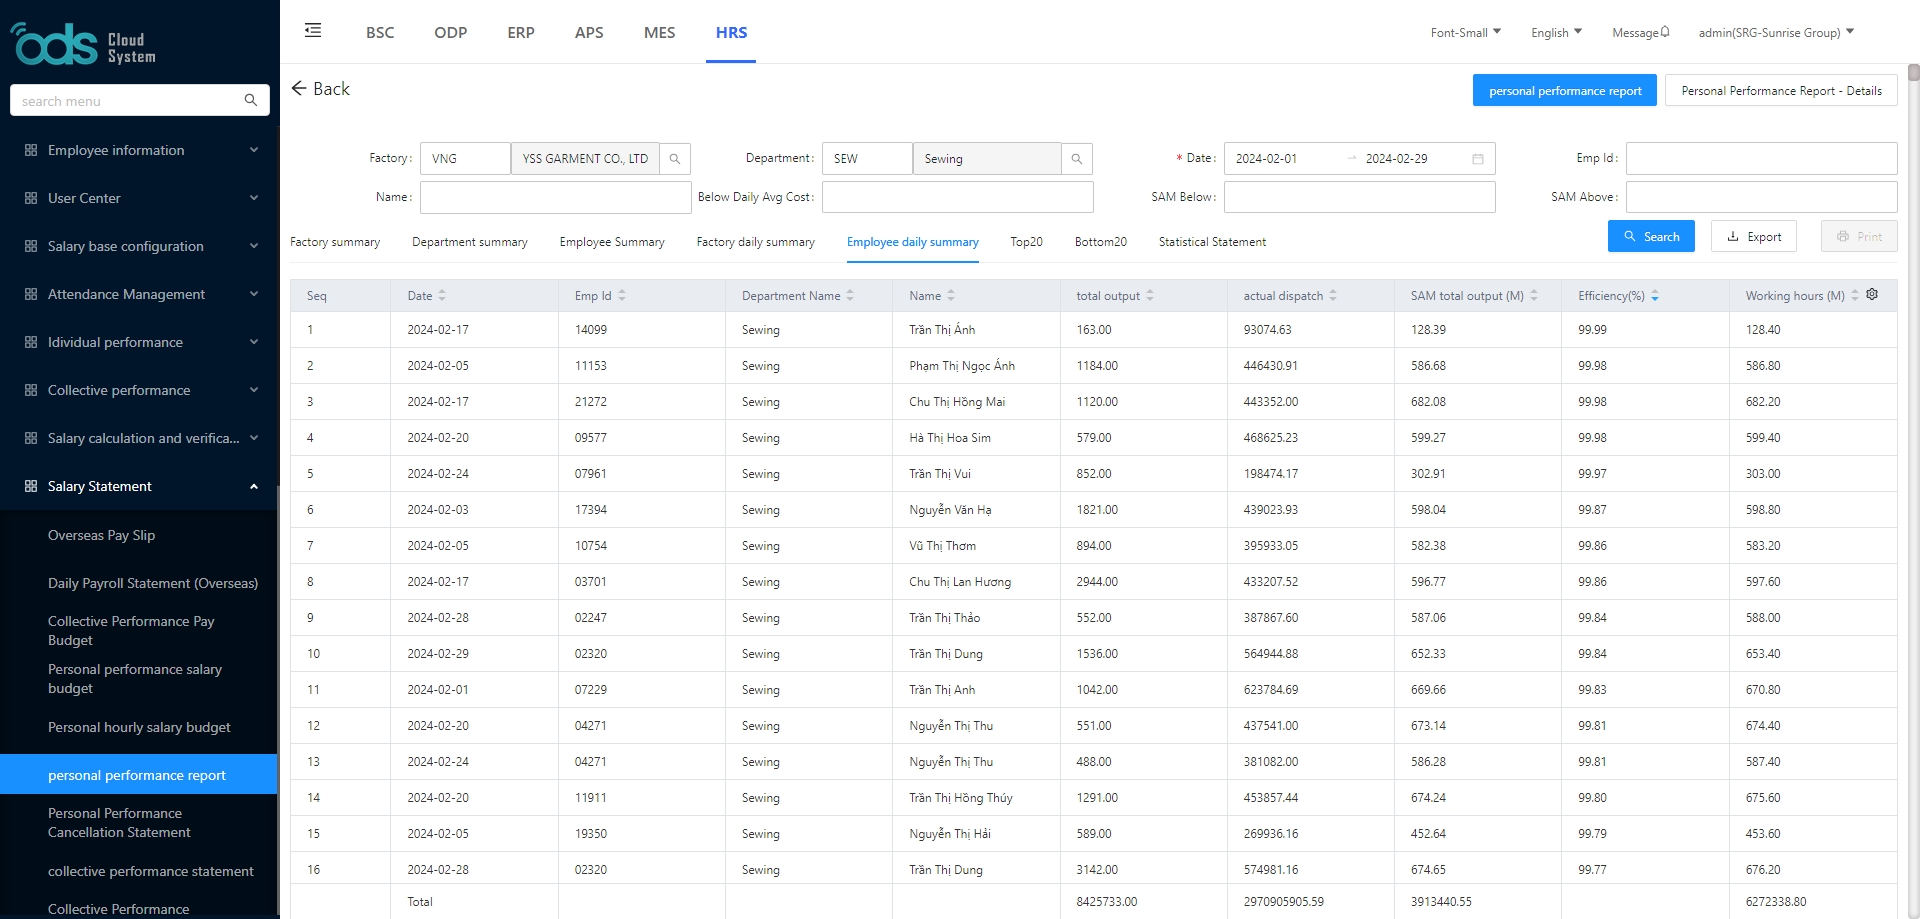Screen dimensions: 1920x919
Task: Expand the Employee information menu
Action: (140, 150)
